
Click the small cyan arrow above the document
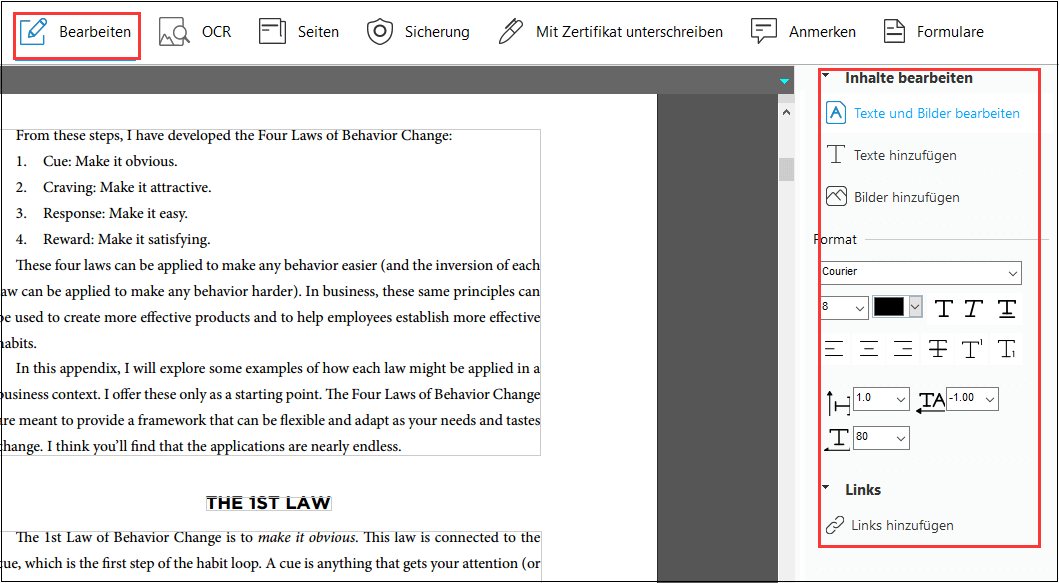[784, 82]
